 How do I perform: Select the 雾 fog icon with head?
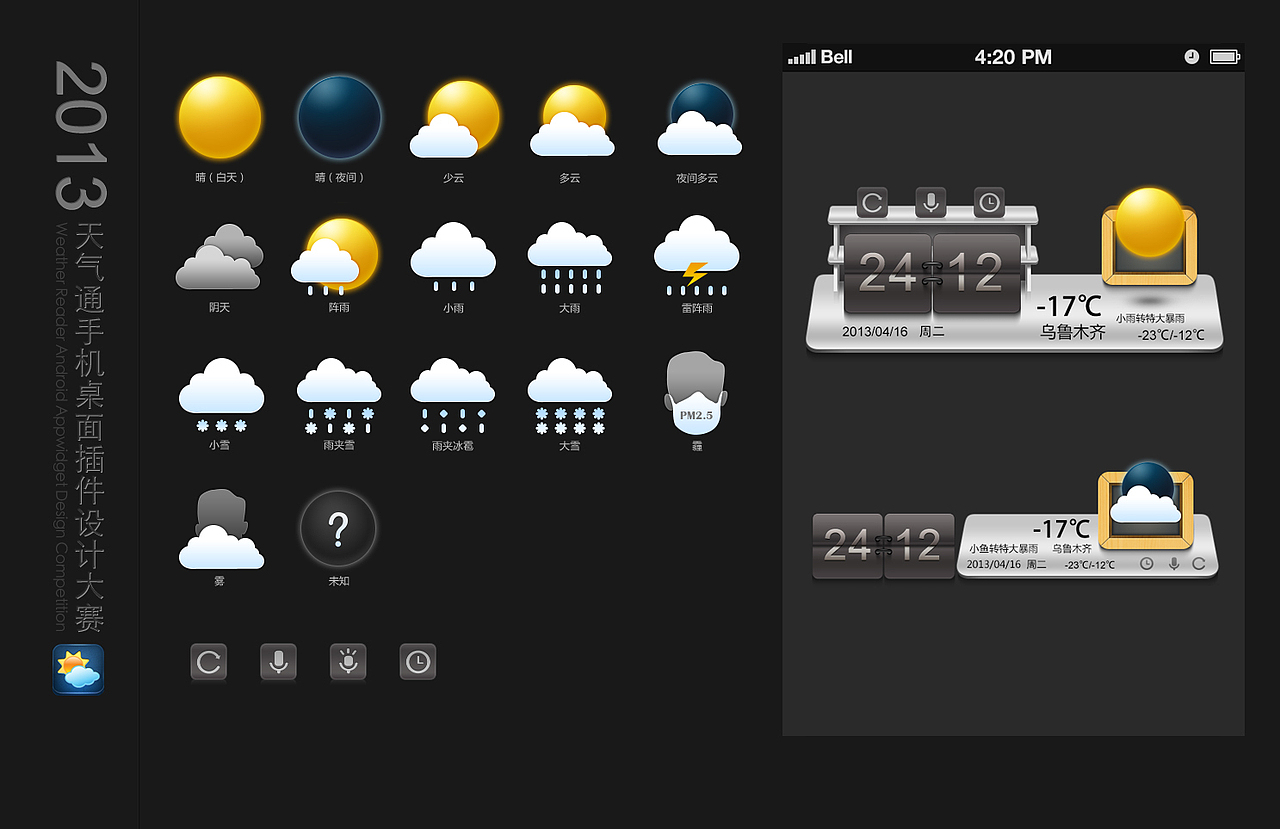coord(221,529)
